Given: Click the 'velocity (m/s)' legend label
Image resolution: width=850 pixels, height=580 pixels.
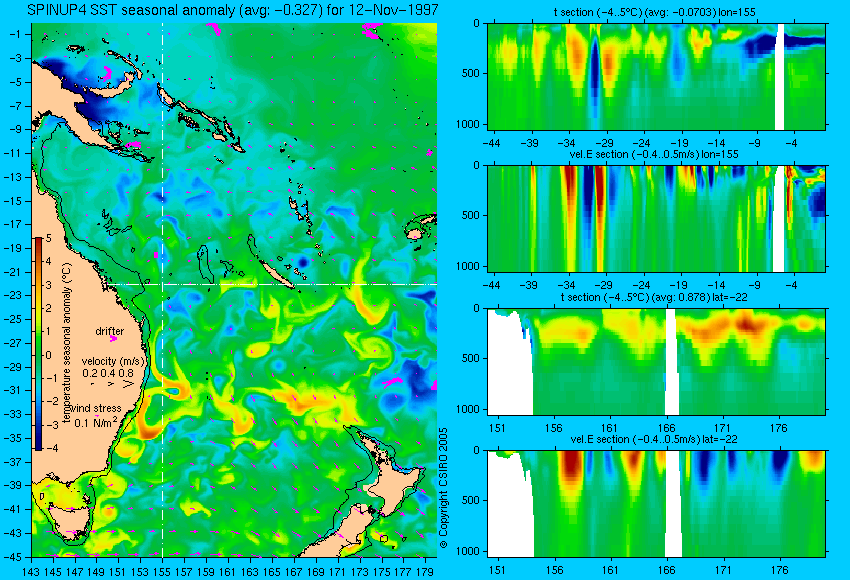Looking at the screenshot, I should tap(113, 361).
